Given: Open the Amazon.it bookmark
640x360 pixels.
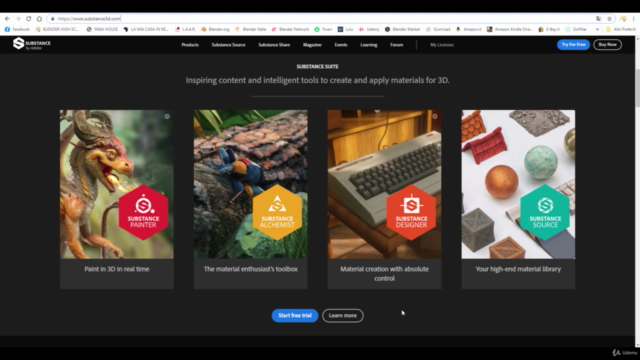Looking at the screenshot, I should click(469, 29).
